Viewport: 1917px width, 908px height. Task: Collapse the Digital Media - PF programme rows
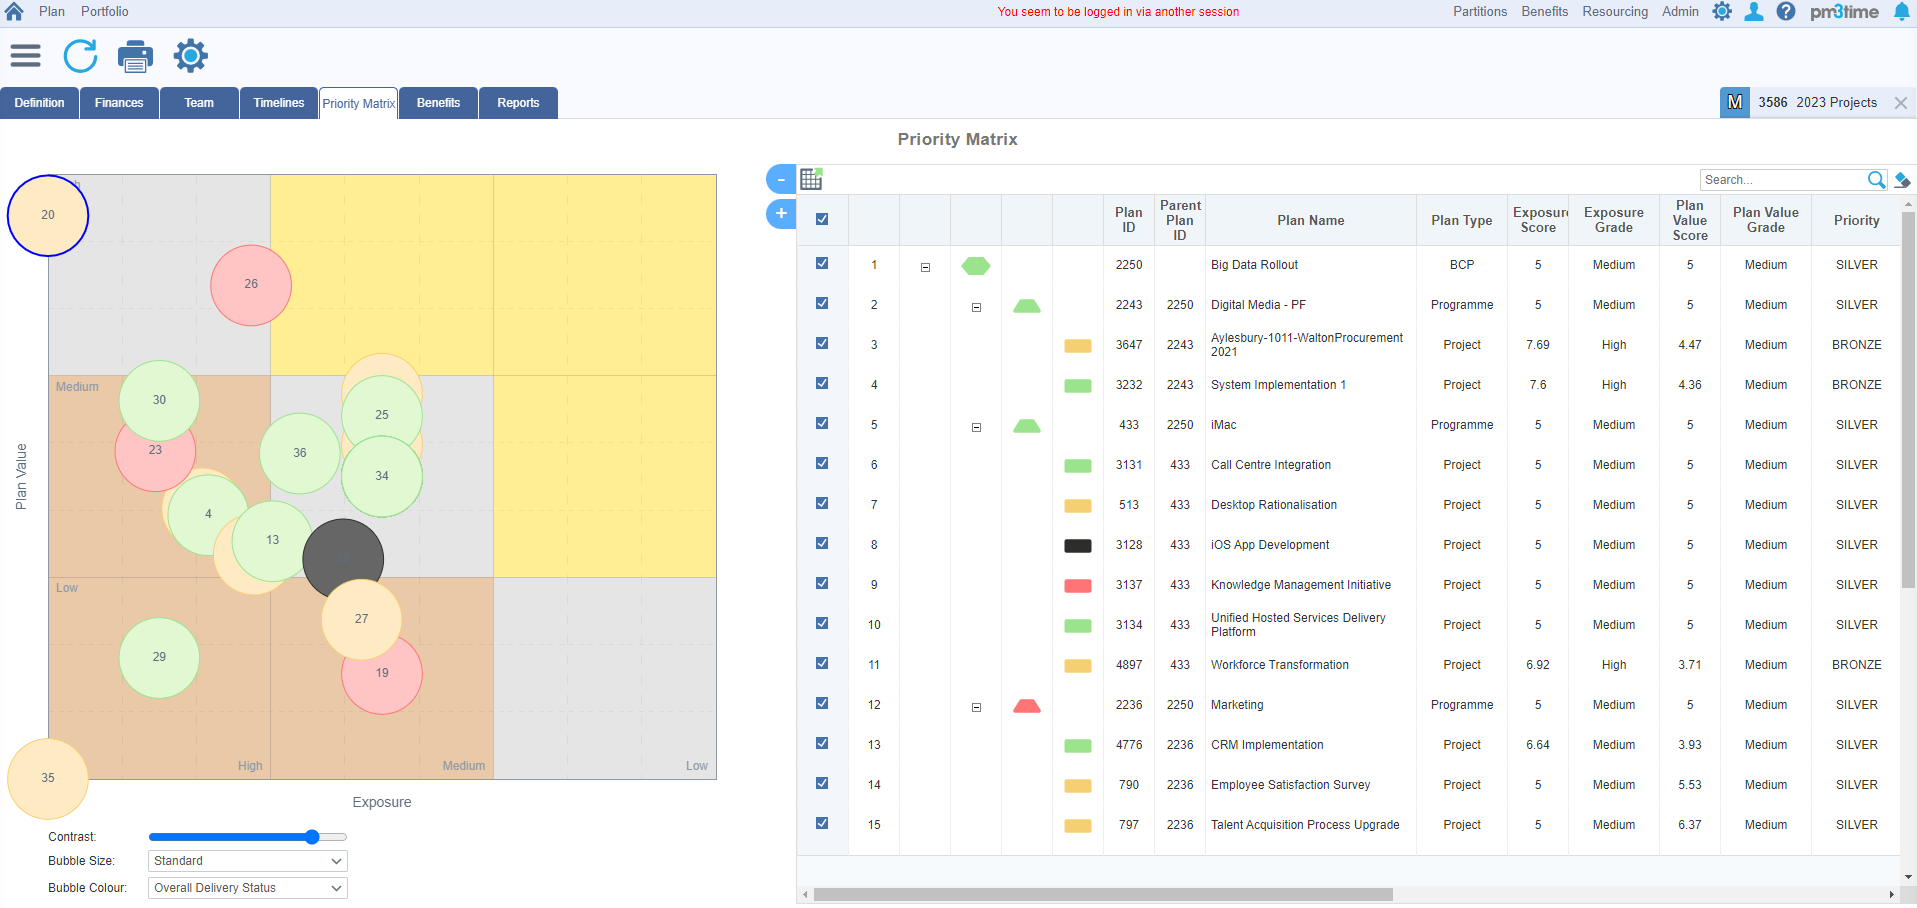tap(975, 306)
